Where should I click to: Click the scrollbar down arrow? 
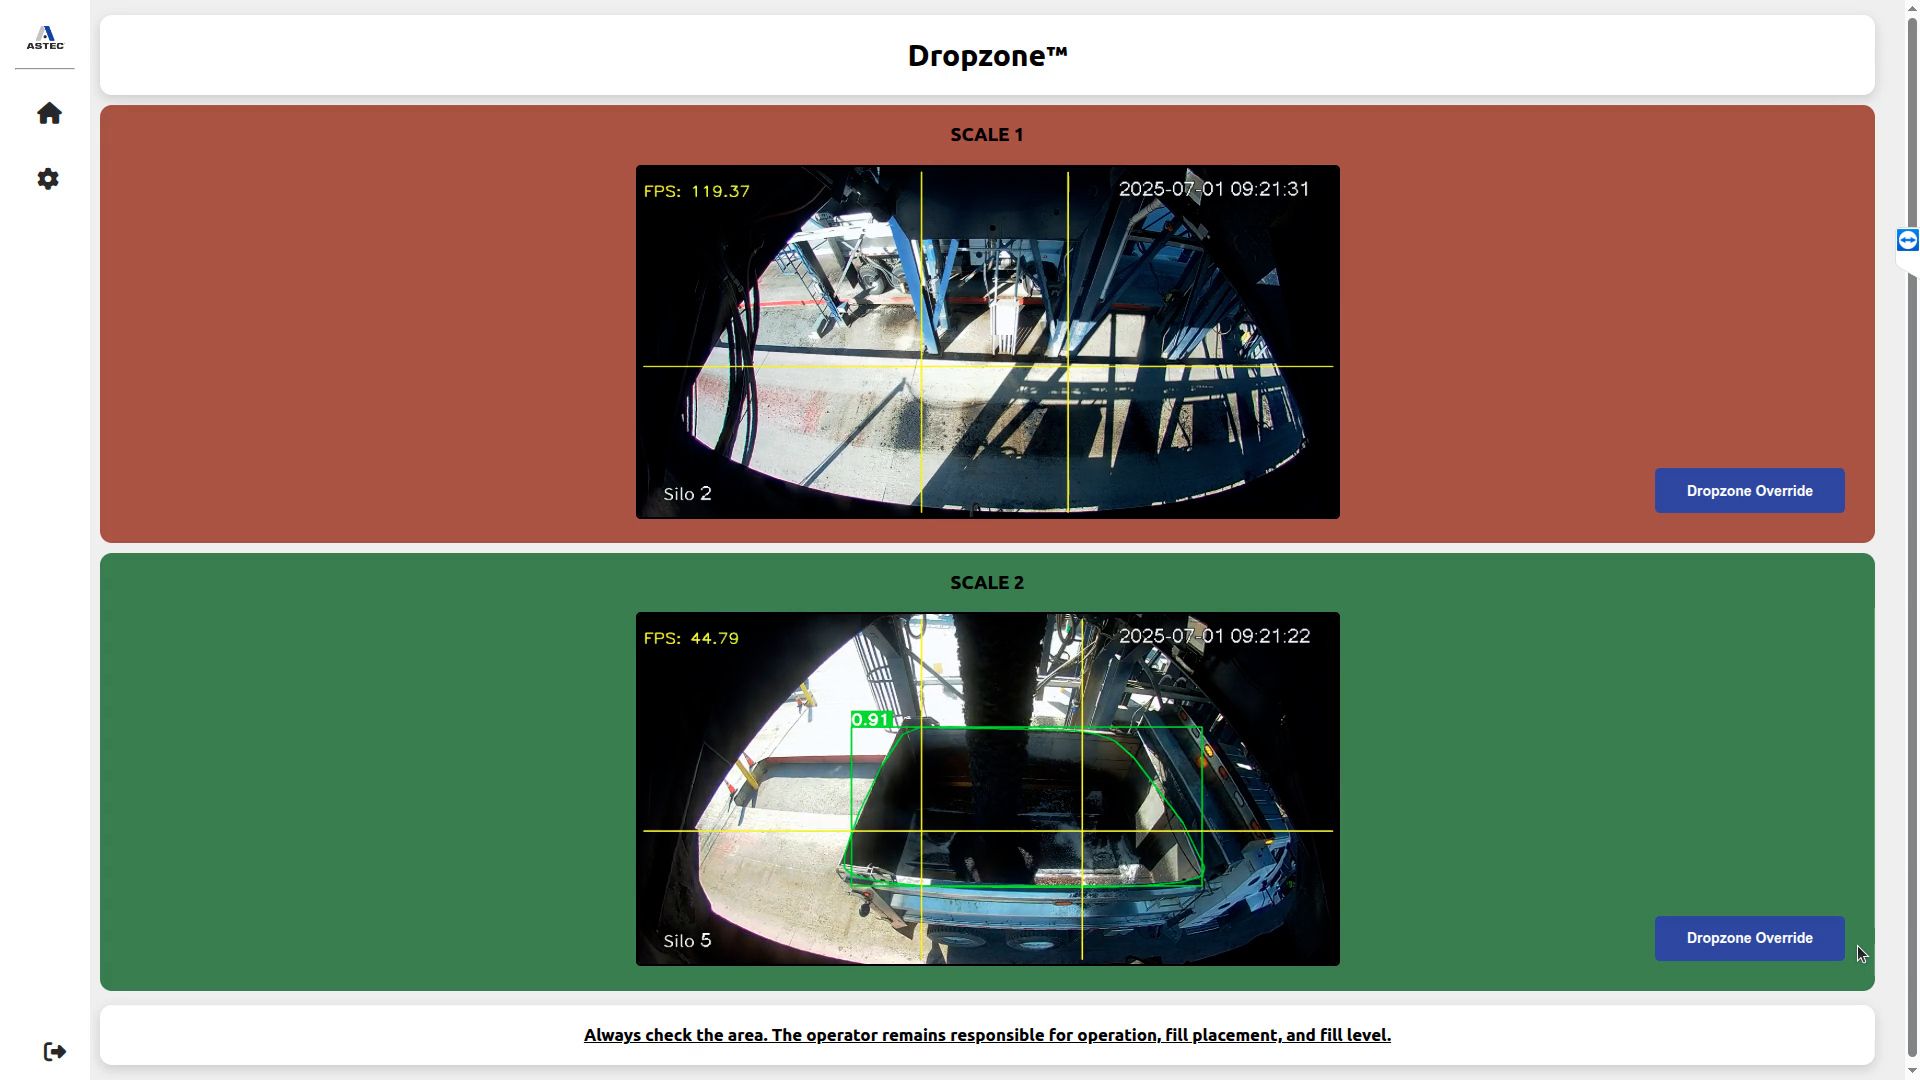[1912, 1071]
